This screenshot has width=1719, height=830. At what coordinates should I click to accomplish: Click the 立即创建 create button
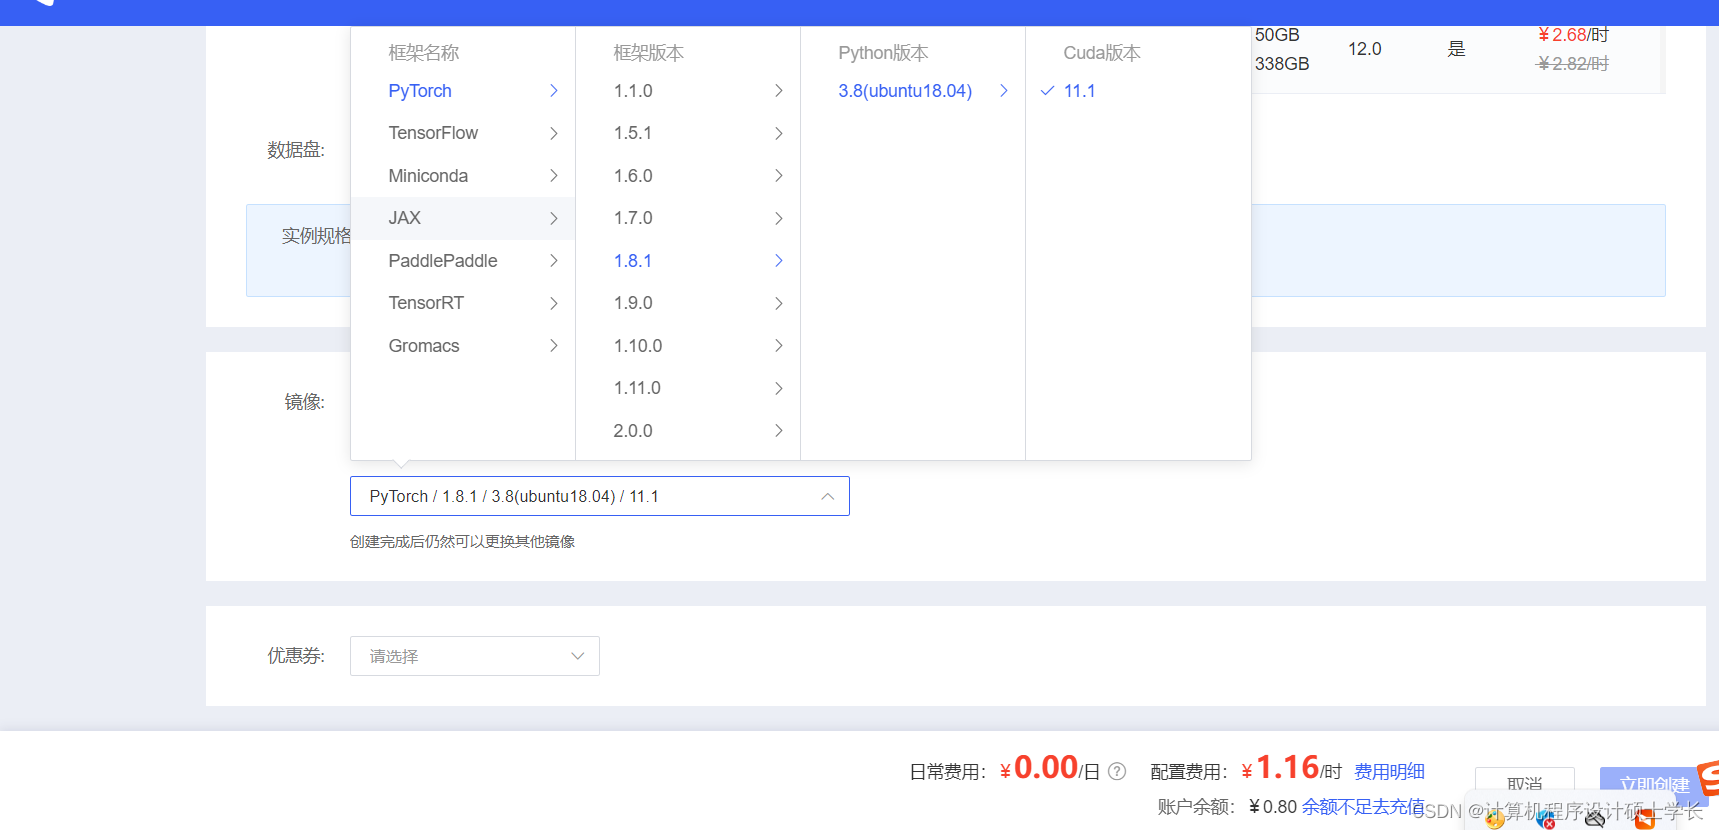(1654, 785)
